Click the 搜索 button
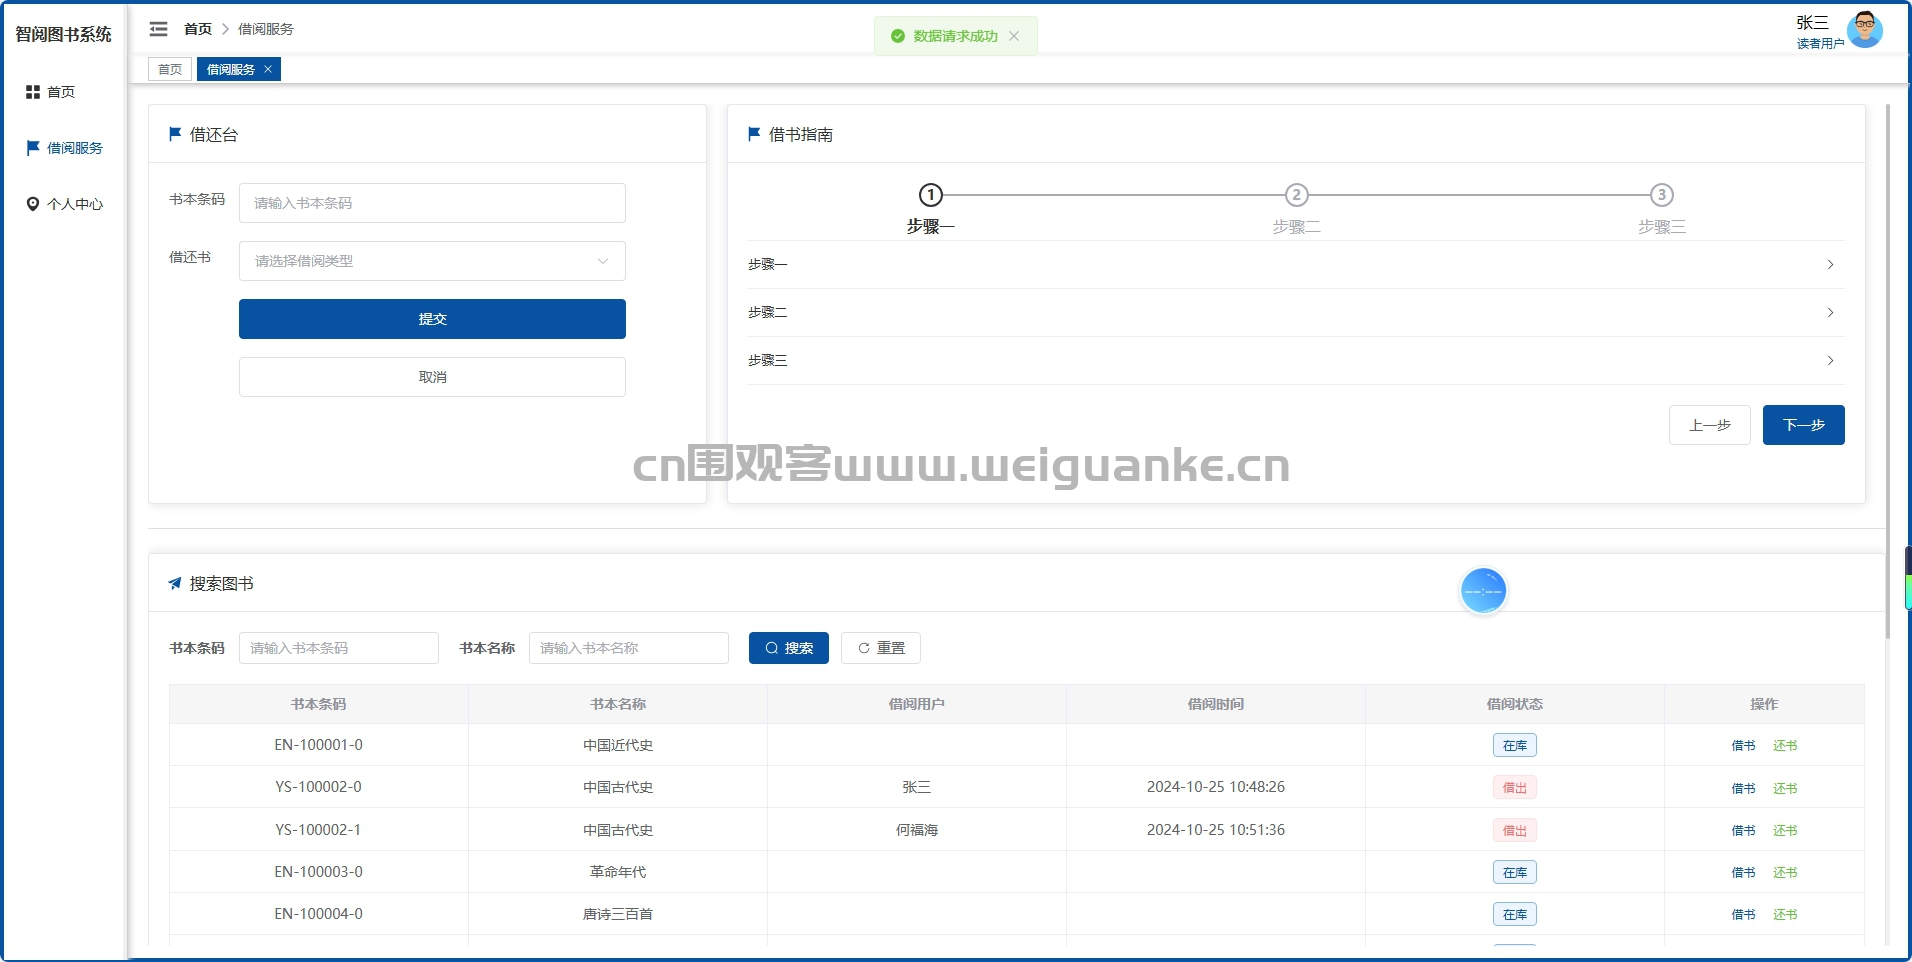This screenshot has height=962, width=1912. tap(788, 648)
